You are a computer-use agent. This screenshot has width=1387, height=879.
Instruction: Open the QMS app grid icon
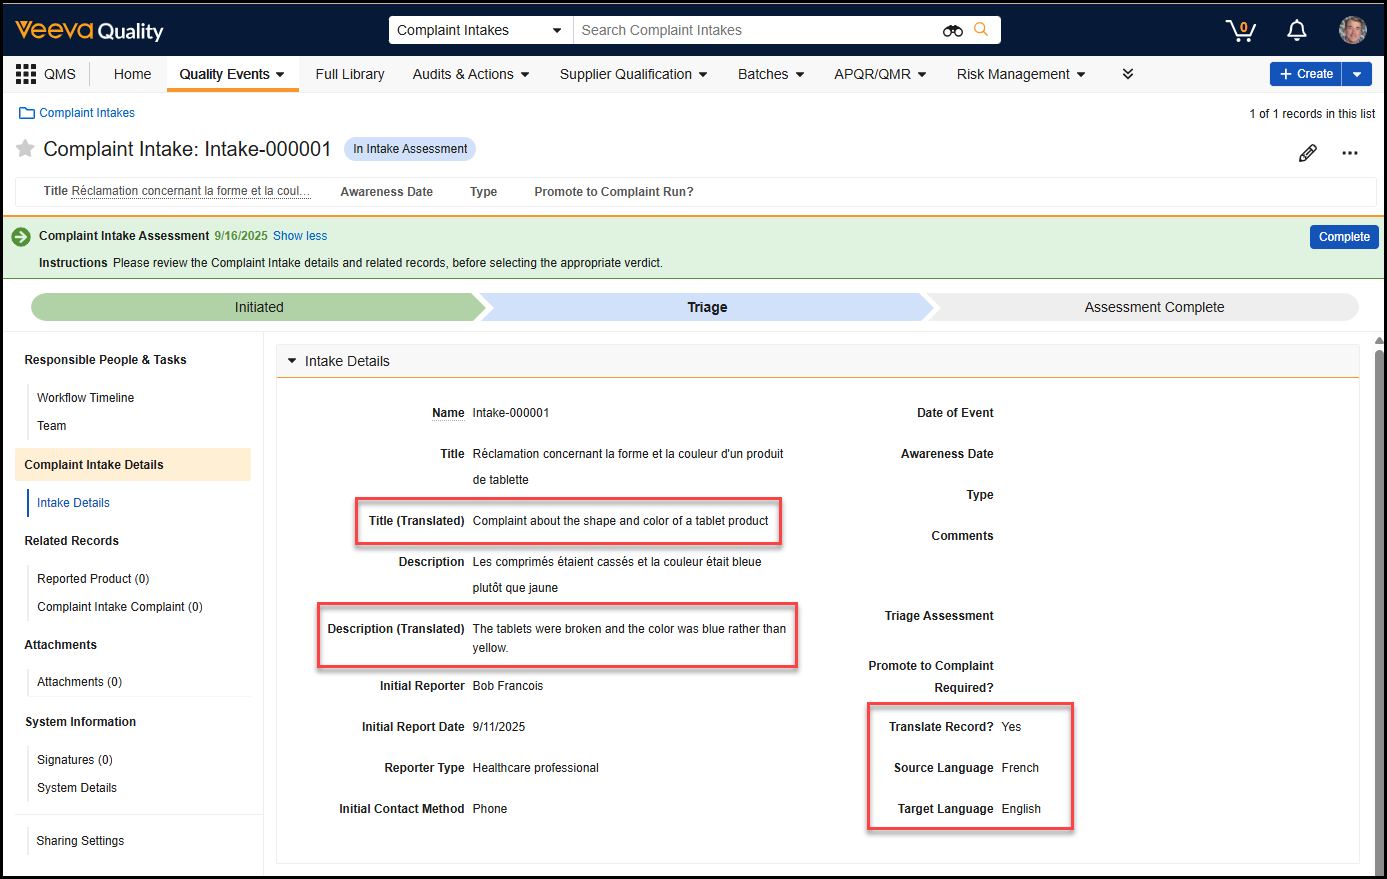pyautogui.click(x=26, y=74)
